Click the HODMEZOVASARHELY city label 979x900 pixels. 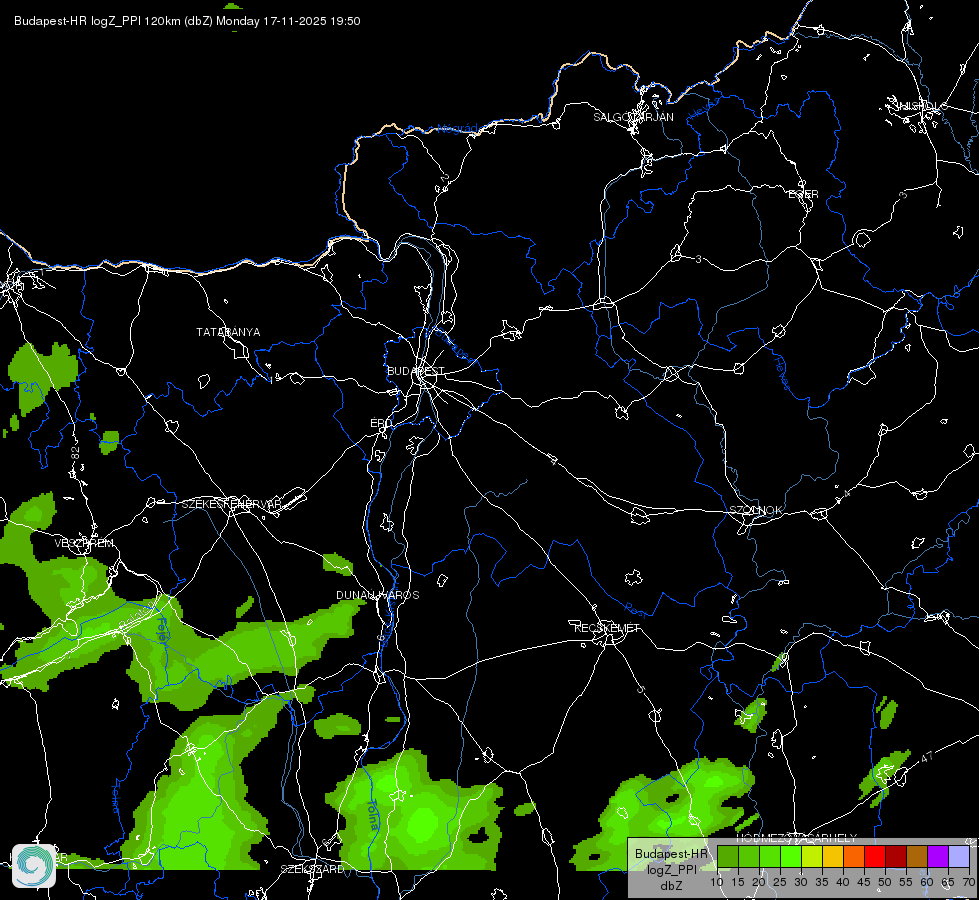[x=797, y=838]
